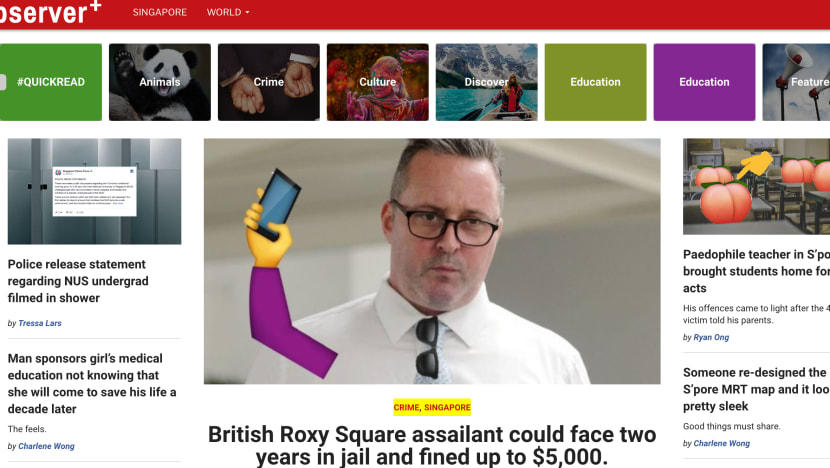Open the shower doors article thumbnail
The height and width of the screenshot is (468, 830).
(94, 191)
